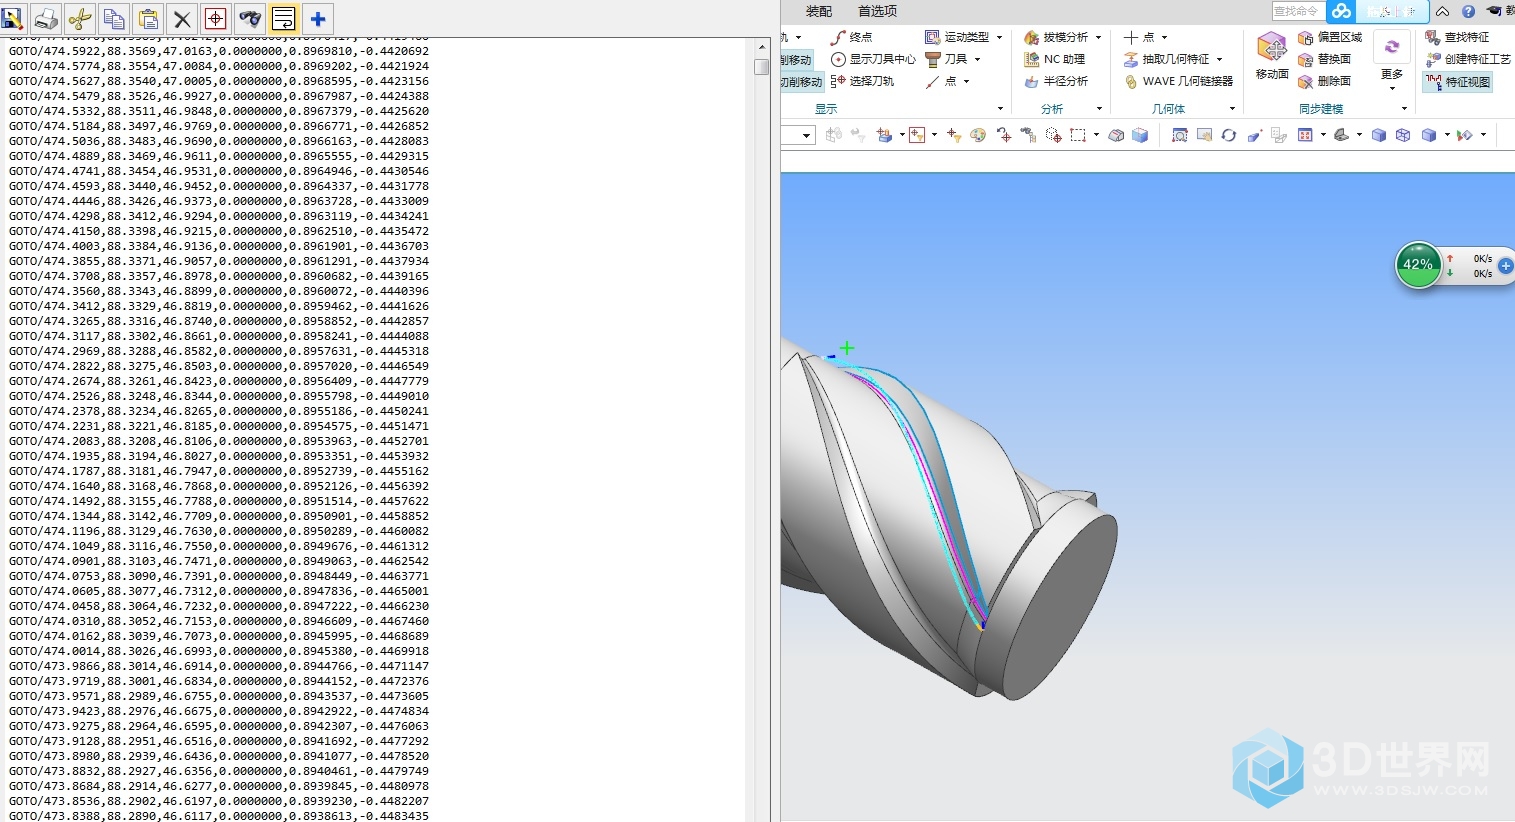The height and width of the screenshot is (822, 1515).
Task: Click the 终点 end point tool
Action: pyautogui.click(x=852, y=37)
